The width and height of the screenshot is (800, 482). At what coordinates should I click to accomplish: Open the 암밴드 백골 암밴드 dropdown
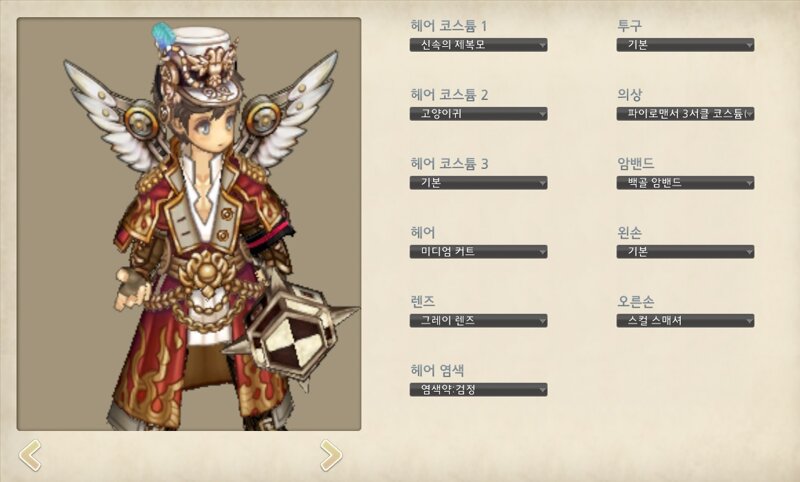(x=685, y=183)
